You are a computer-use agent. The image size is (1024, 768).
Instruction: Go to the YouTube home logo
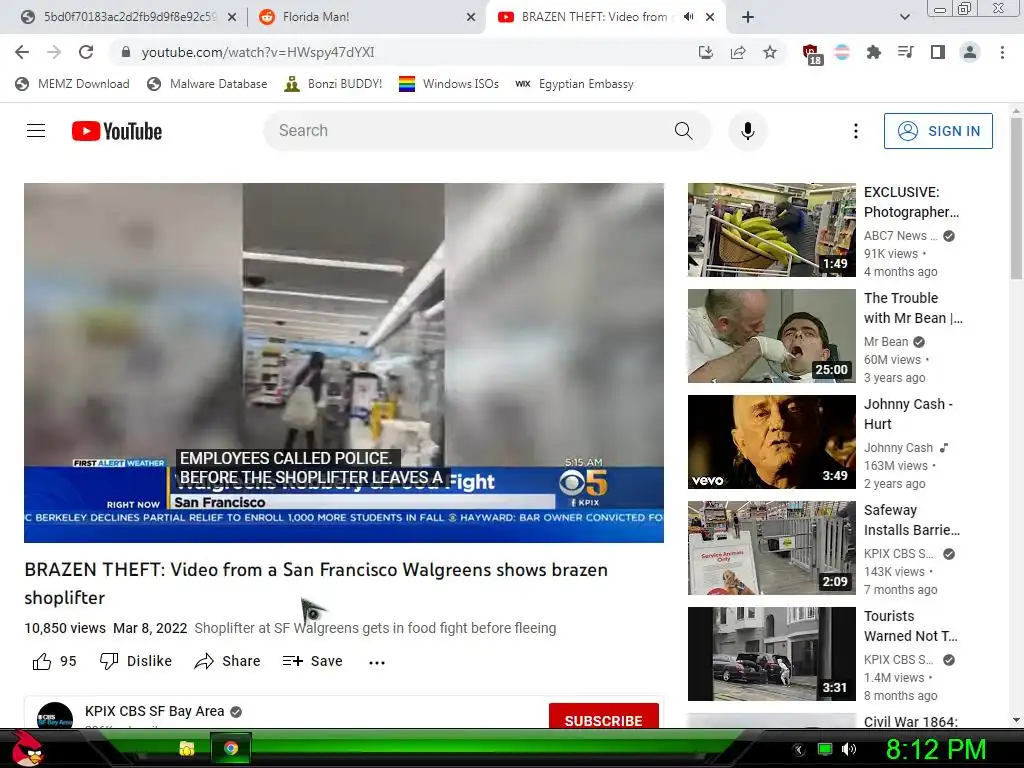pos(117,131)
